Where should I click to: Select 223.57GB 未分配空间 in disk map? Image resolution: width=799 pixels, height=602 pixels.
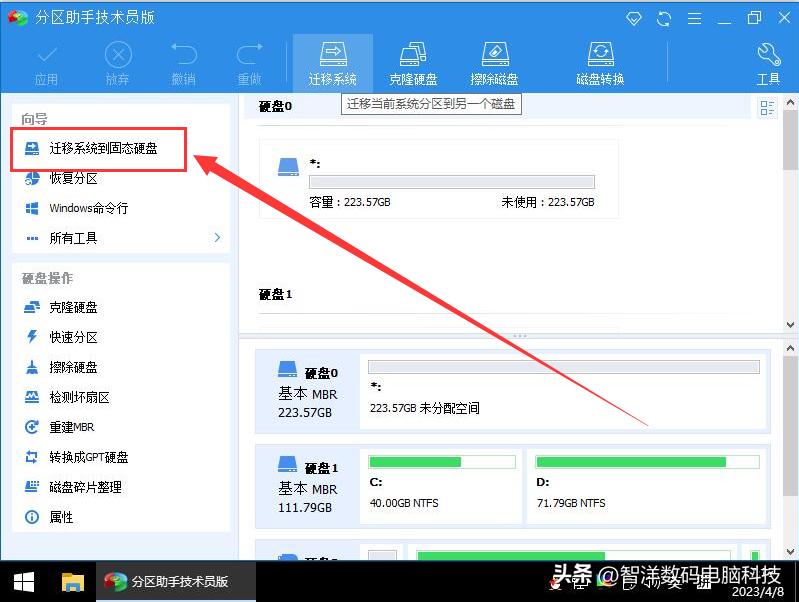point(563,391)
